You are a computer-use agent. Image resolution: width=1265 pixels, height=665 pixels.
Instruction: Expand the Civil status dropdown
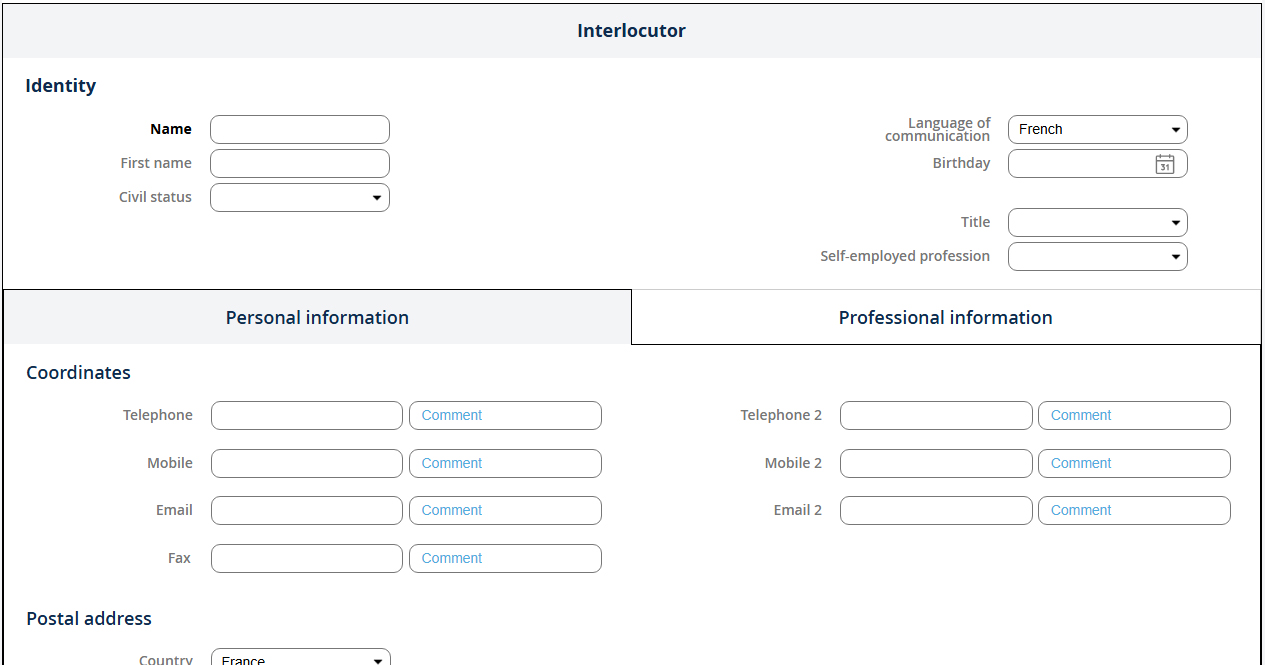click(299, 198)
